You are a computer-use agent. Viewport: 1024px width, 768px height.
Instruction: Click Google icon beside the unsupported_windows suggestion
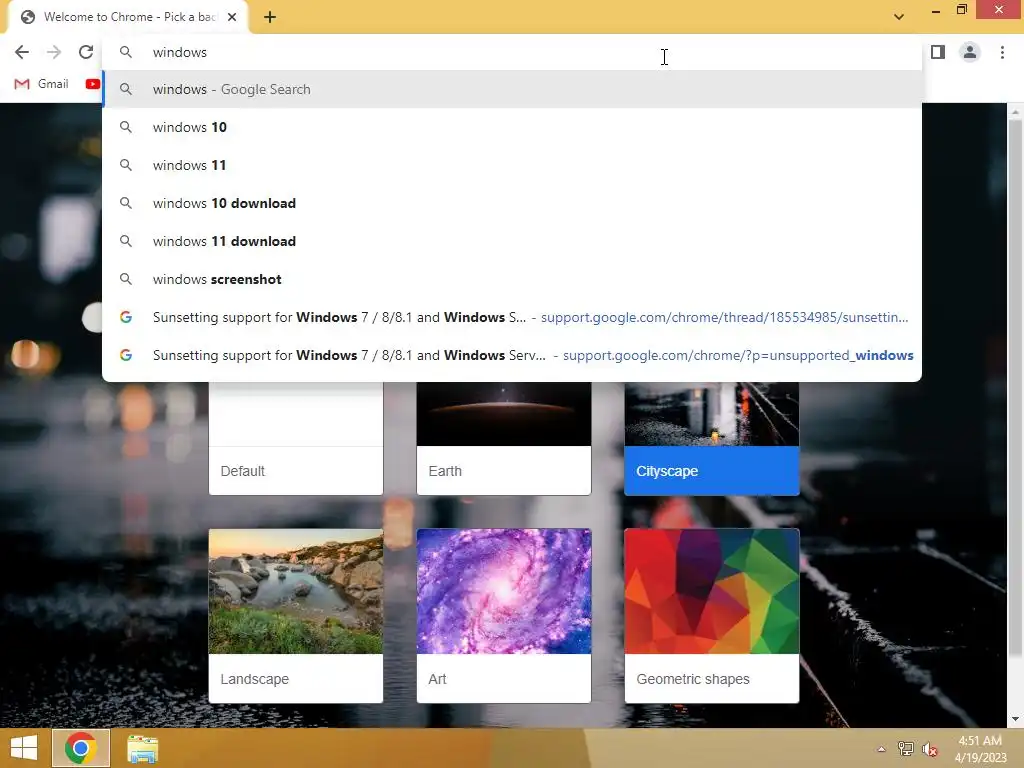tap(126, 355)
